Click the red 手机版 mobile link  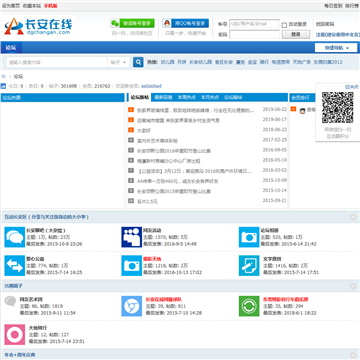(x=50, y=6)
